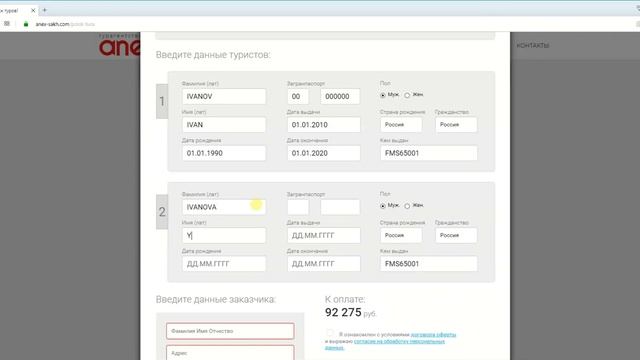Click the customer Фамилия Имя Отчество field
The image size is (640, 360).
(x=230, y=331)
